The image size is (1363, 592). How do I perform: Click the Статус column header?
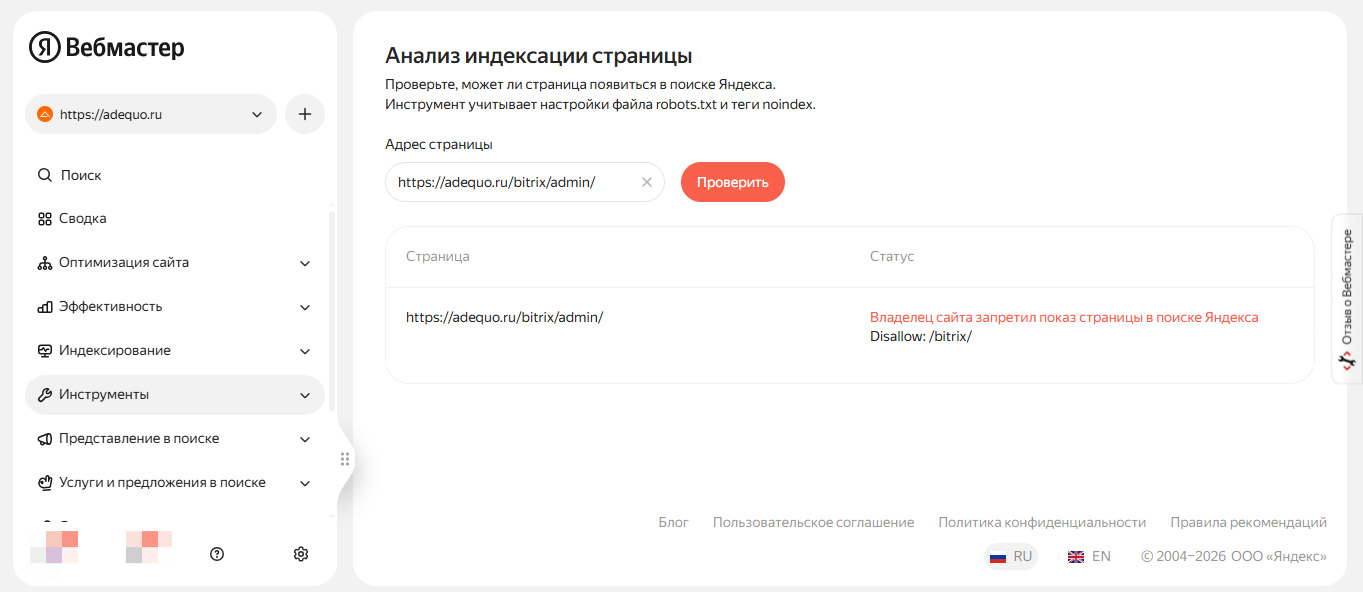click(x=892, y=256)
